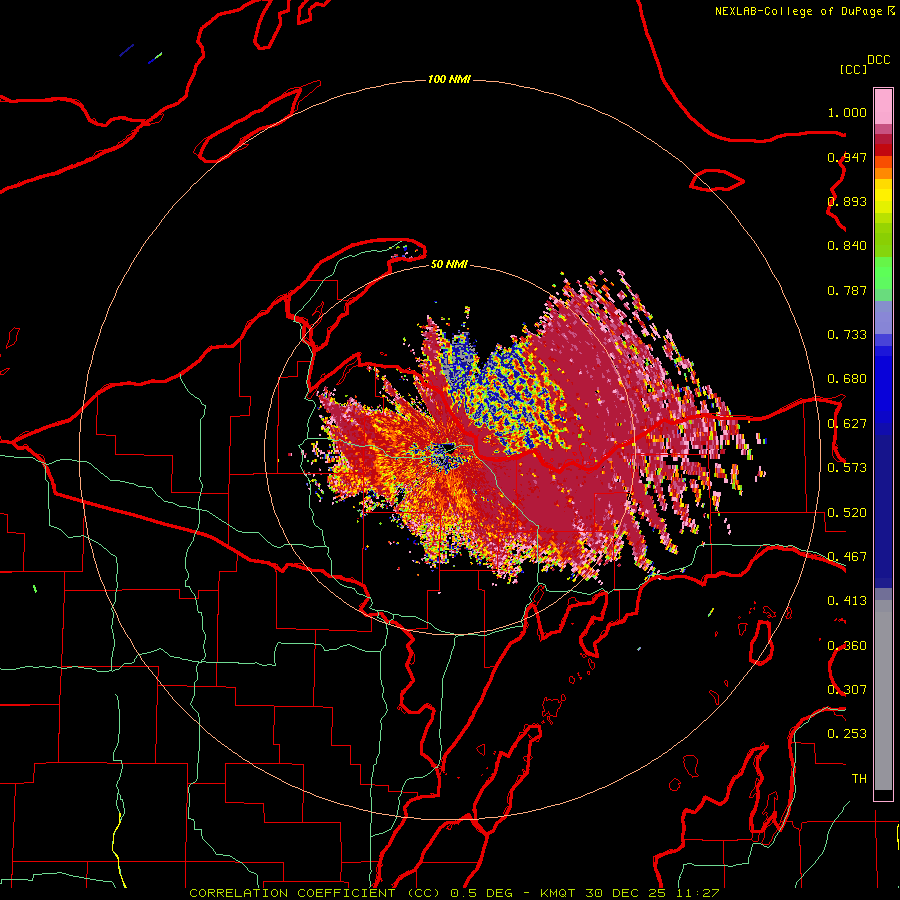
Task: Click the 0.467 legend value
Action: pos(847,557)
